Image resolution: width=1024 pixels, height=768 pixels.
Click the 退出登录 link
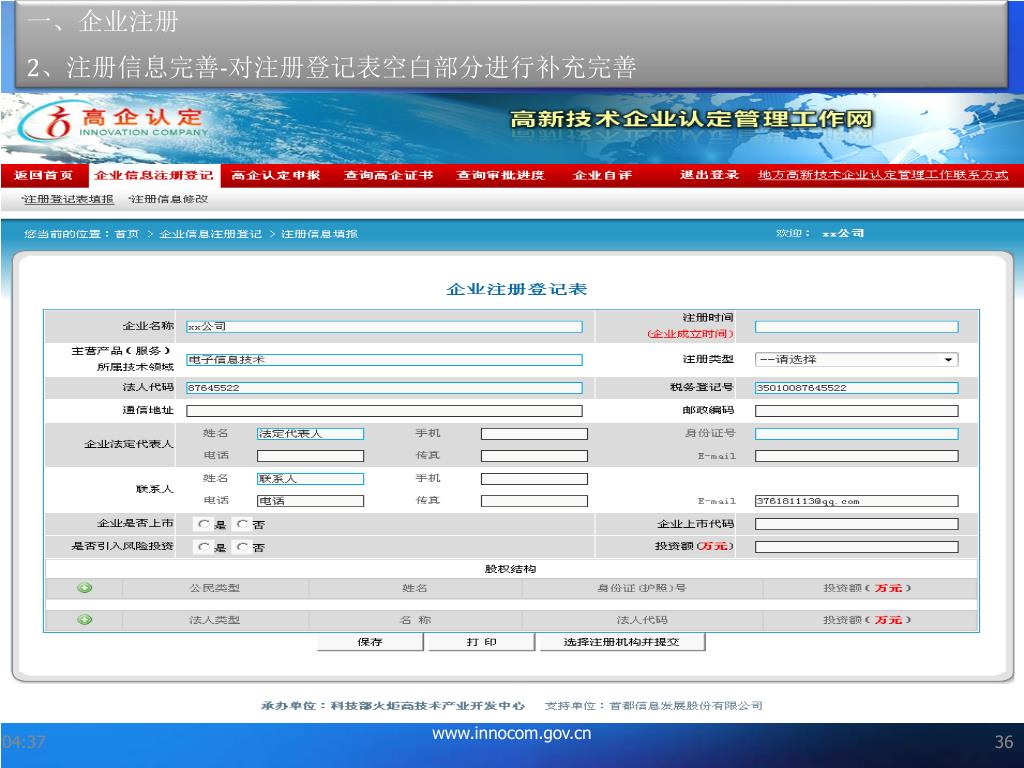click(x=709, y=176)
